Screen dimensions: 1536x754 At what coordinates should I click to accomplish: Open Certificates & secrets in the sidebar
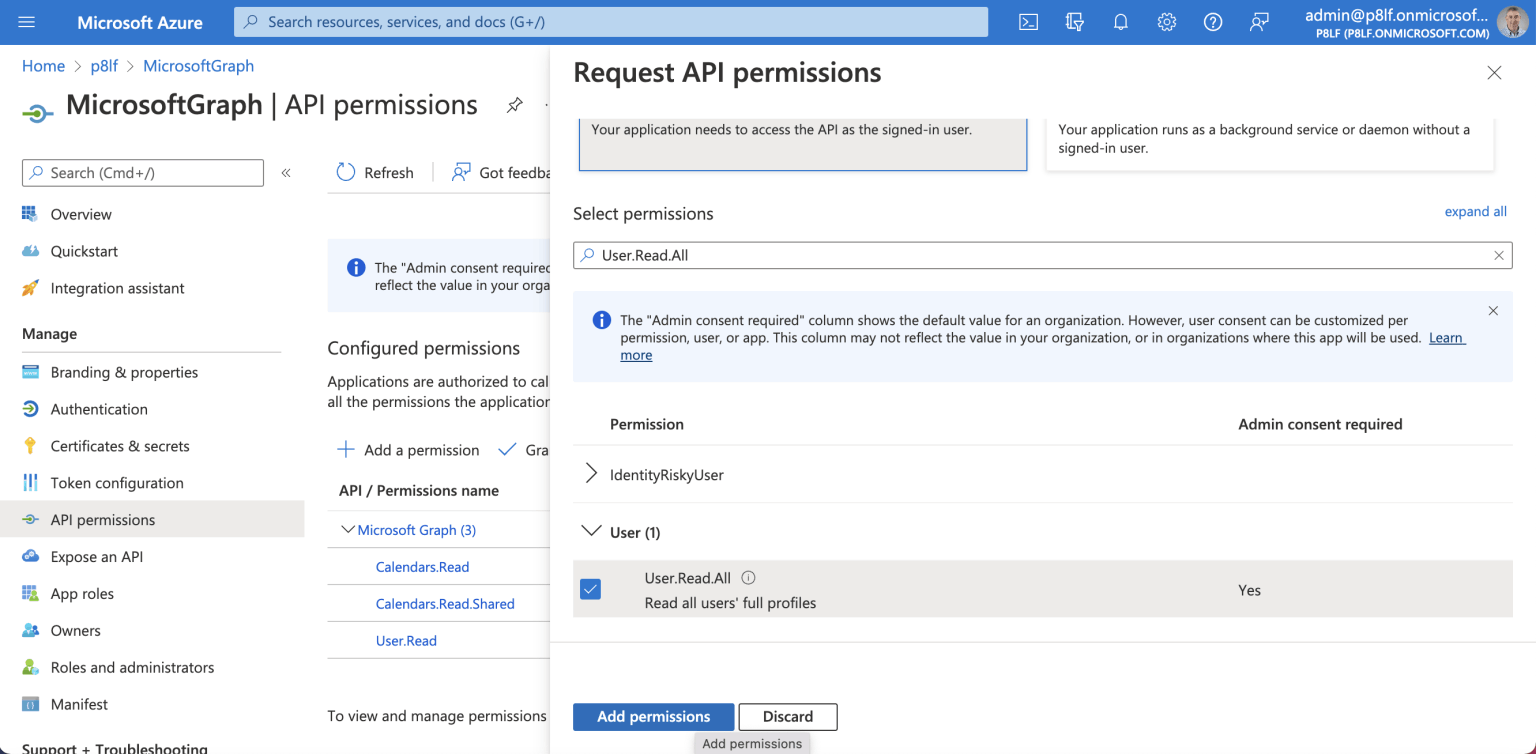tap(120, 446)
